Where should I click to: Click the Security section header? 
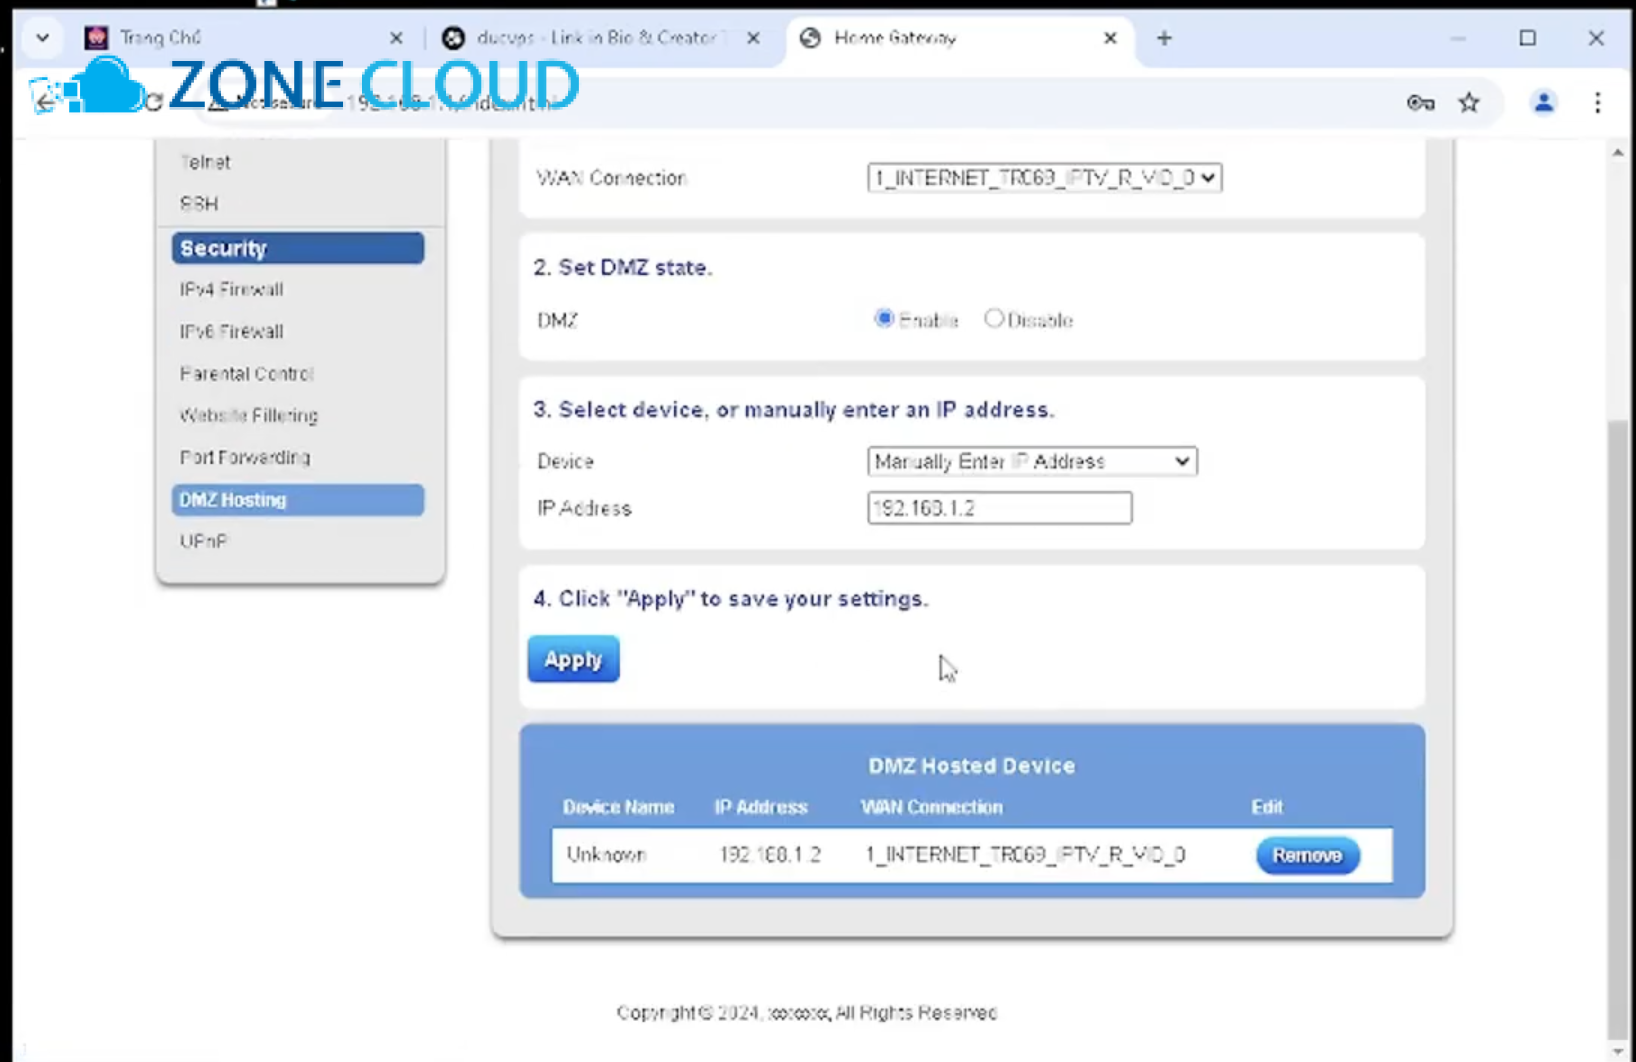(298, 248)
